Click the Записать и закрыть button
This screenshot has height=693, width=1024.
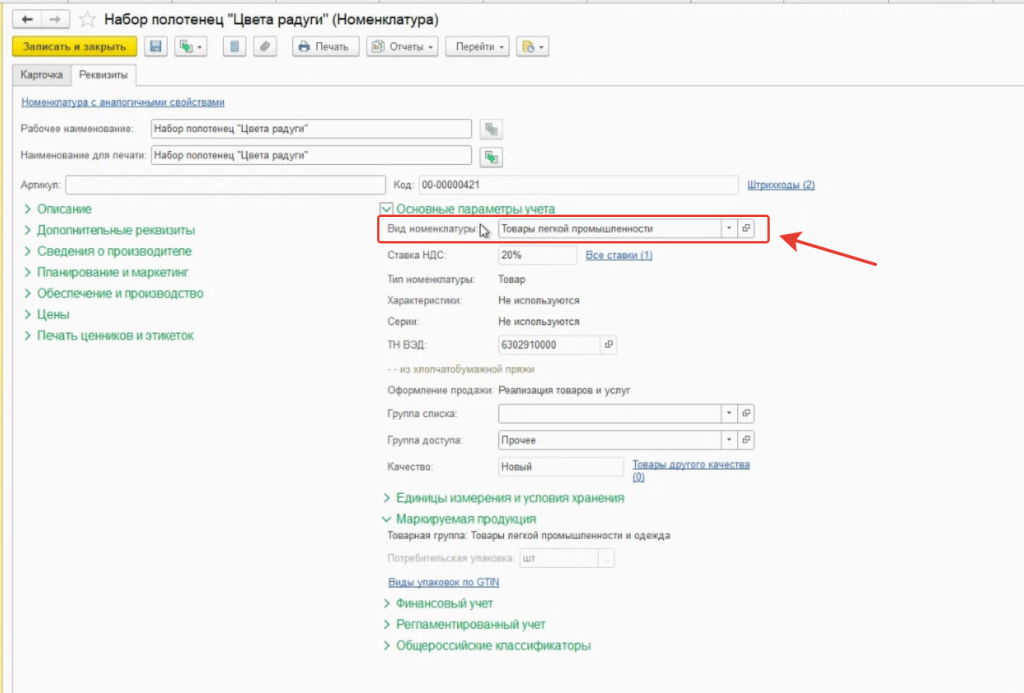coord(74,47)
